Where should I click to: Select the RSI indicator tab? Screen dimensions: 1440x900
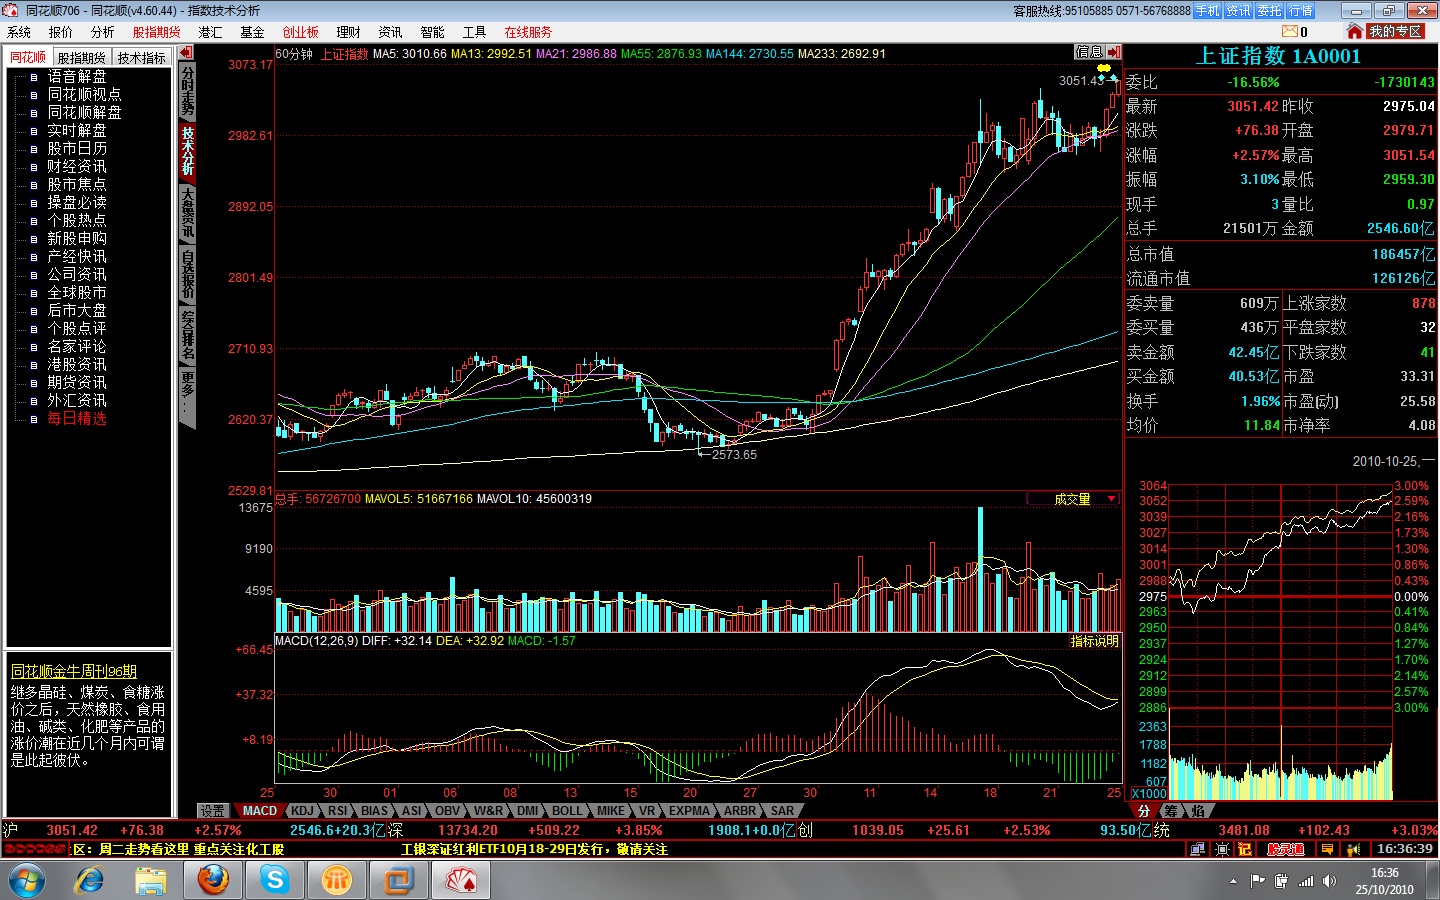(338, 811)
